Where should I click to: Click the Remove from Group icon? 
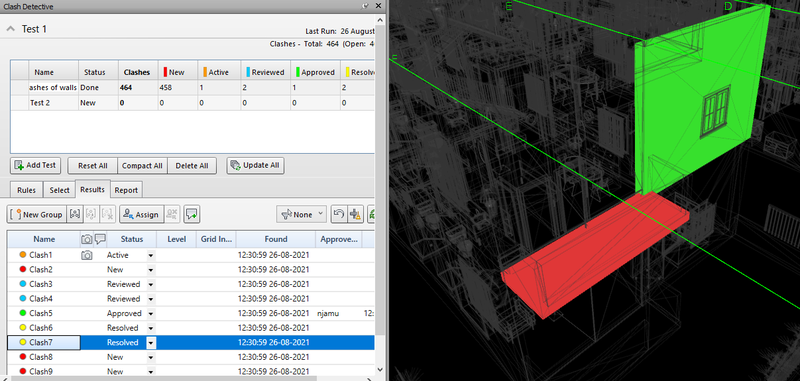click(91, 215)
